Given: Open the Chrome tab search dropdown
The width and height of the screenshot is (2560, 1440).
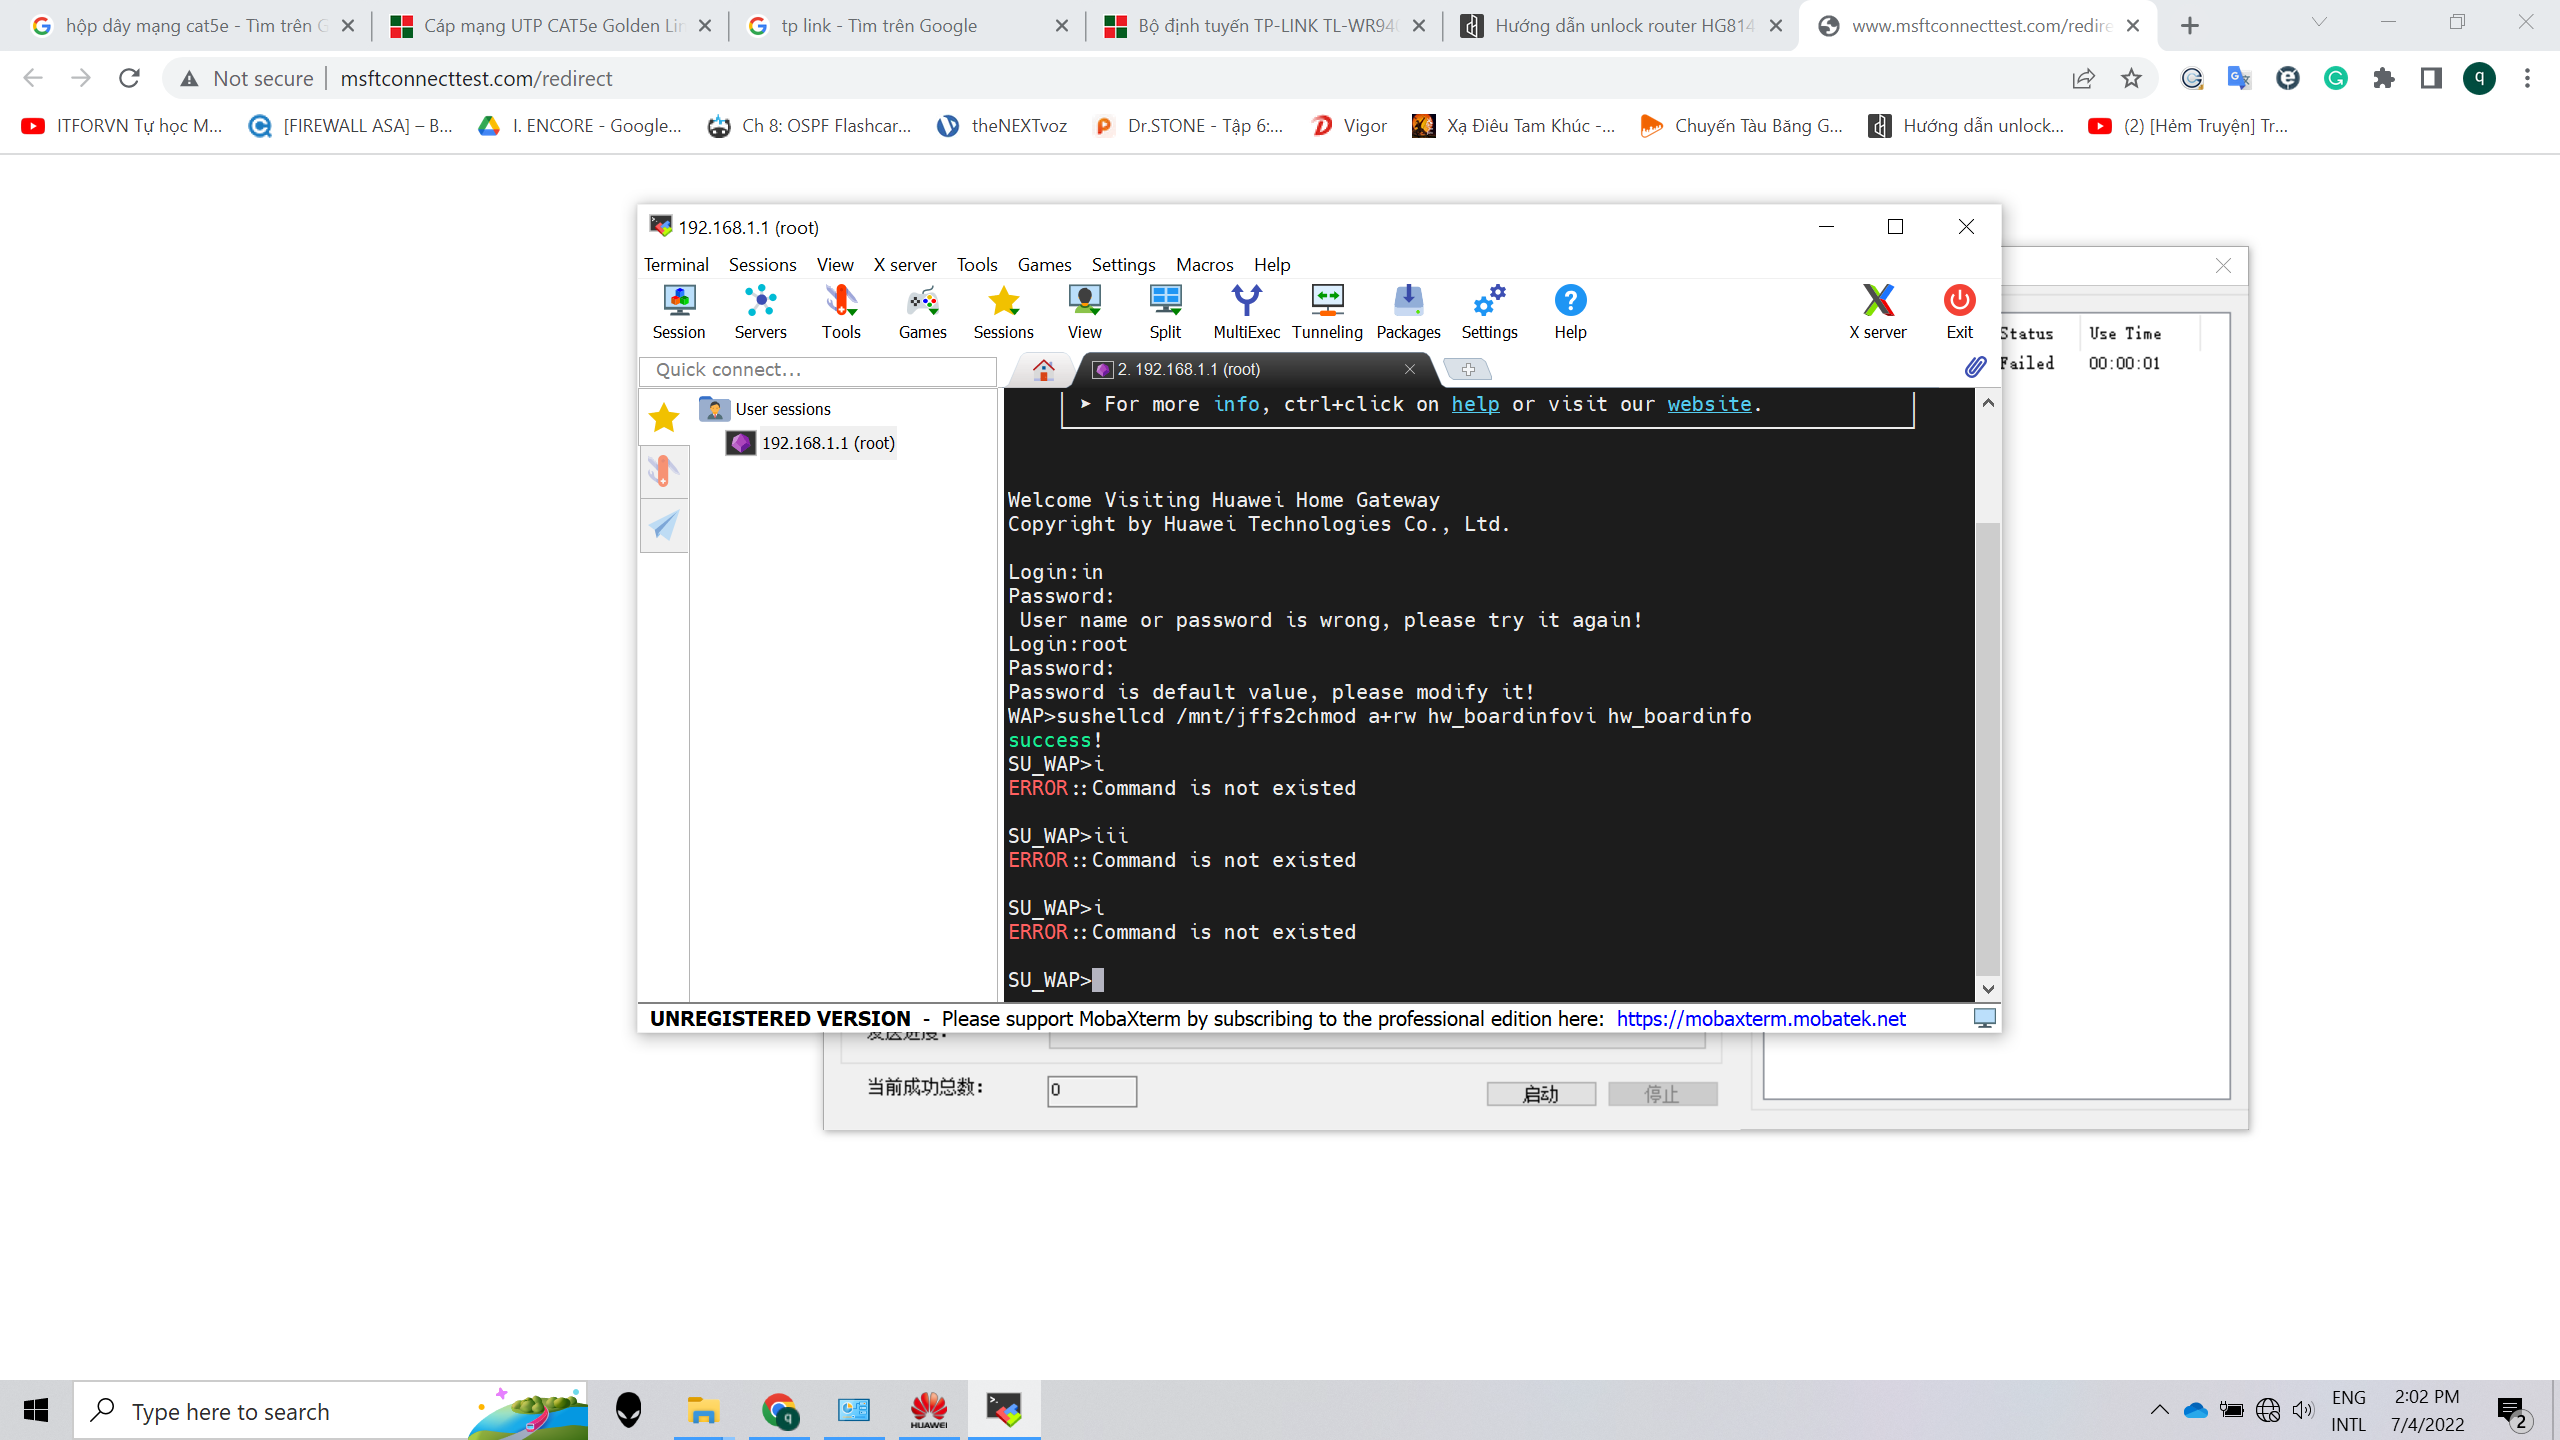Looking at the screenshot, I should pos(2319,22).
